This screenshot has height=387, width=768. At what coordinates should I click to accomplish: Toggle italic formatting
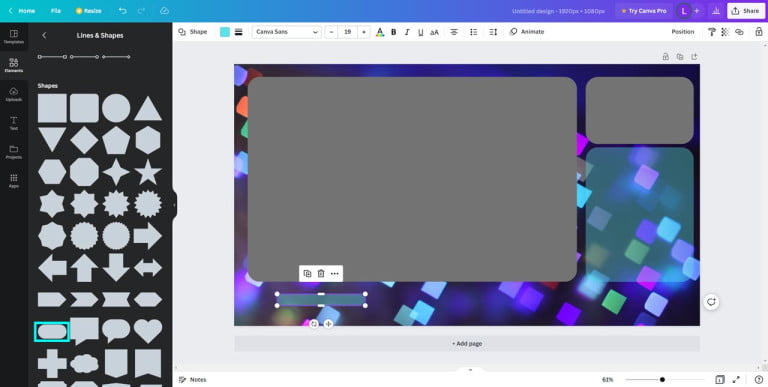pyautogui.click(x=407, y=32)
